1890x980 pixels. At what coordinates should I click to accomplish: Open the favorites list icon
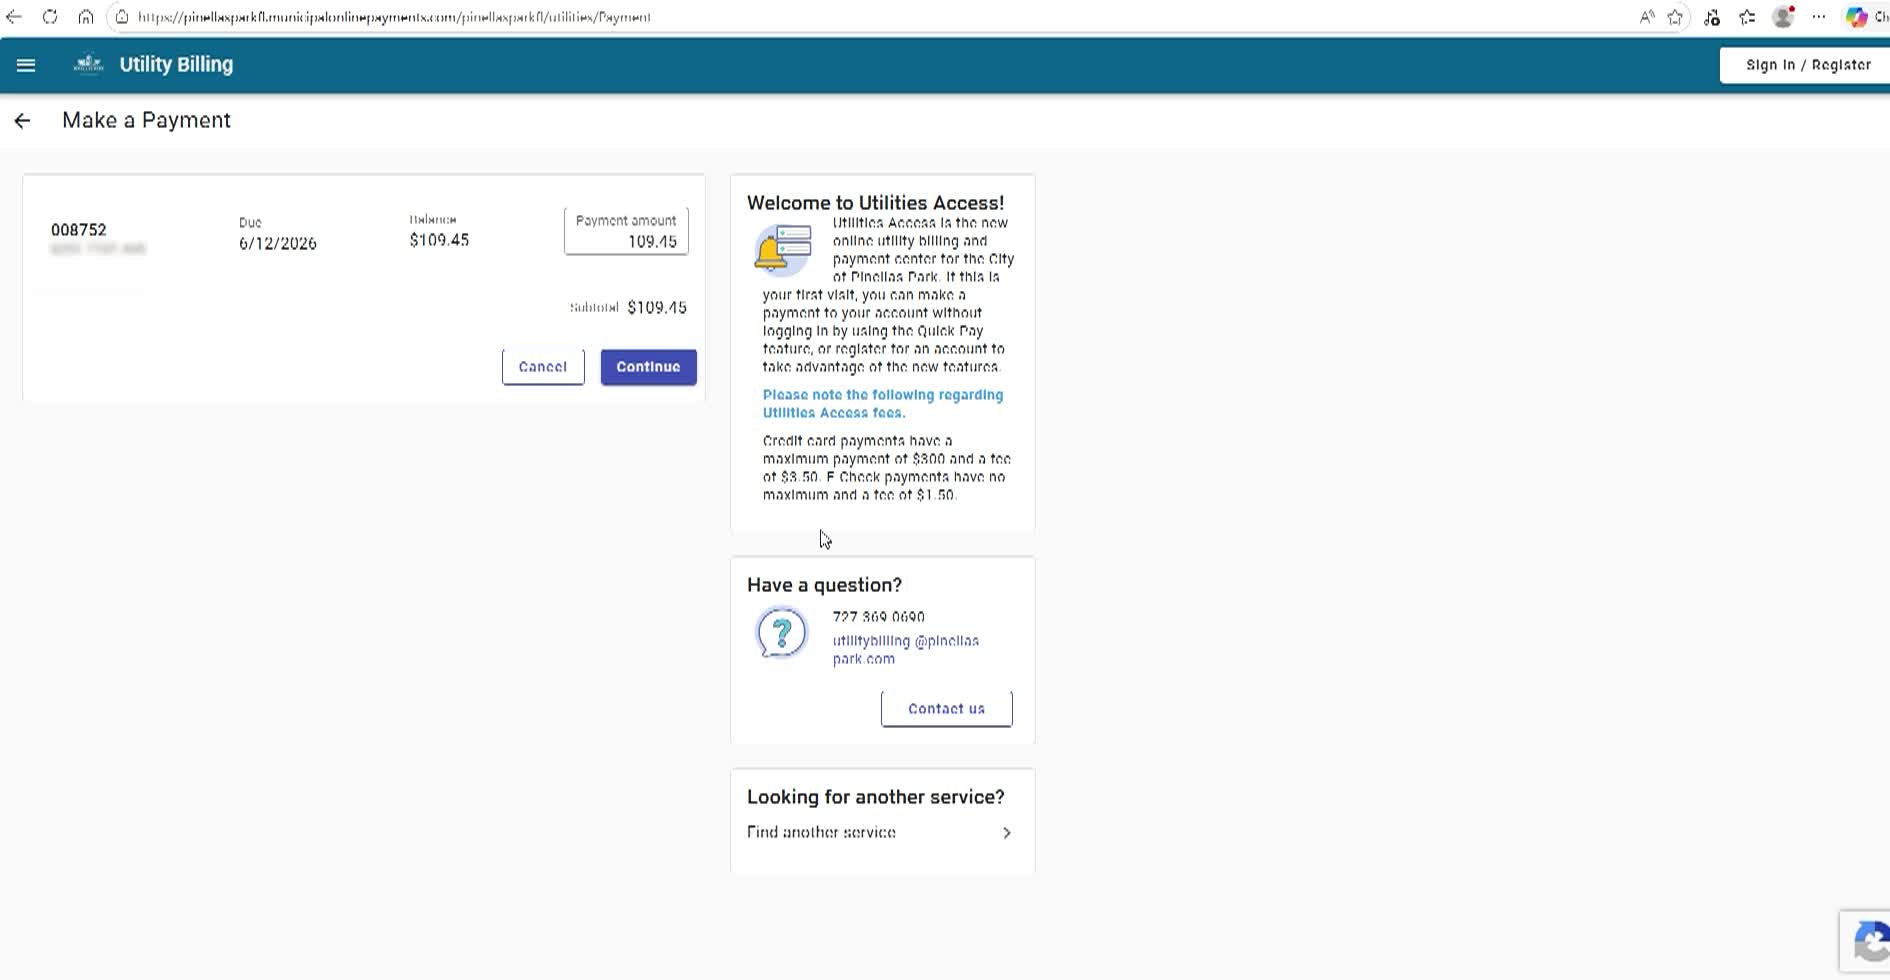tap(1747, 17)
